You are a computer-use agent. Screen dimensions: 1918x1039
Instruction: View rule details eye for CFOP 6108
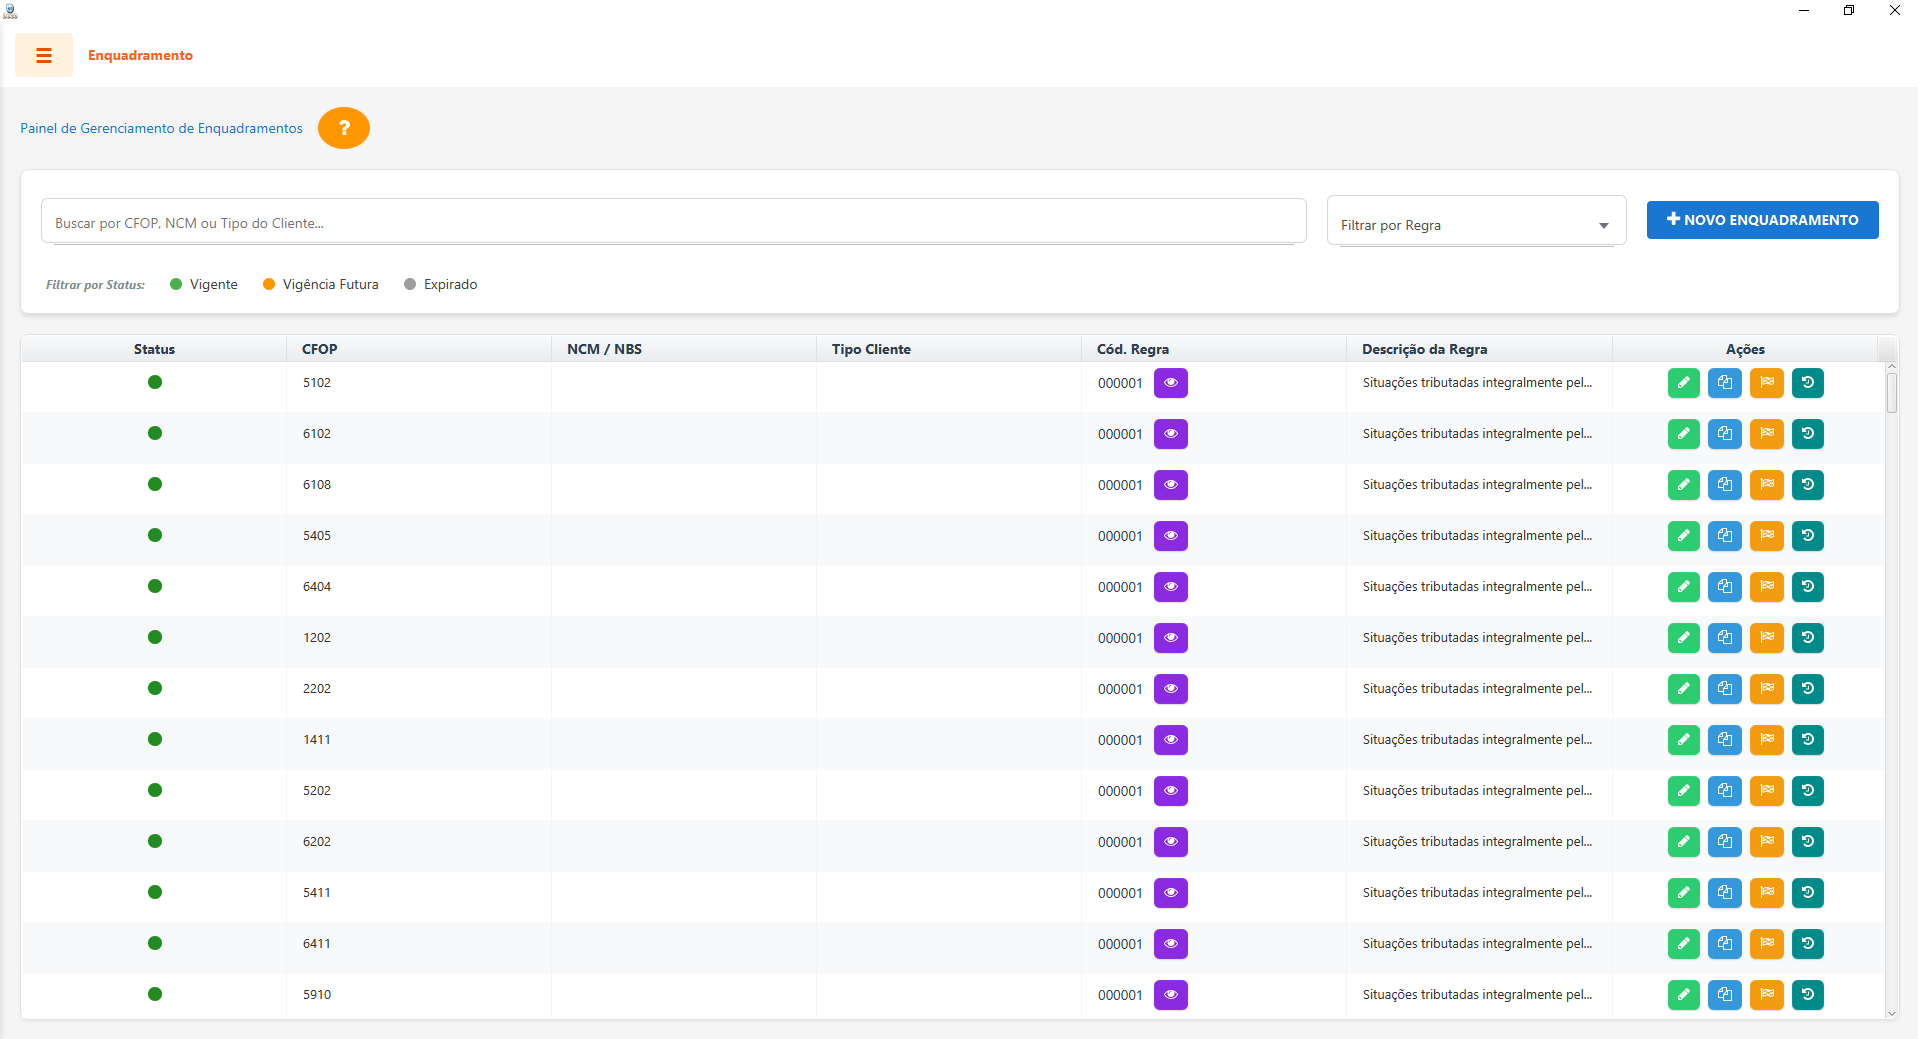(x=1171, y=485)
